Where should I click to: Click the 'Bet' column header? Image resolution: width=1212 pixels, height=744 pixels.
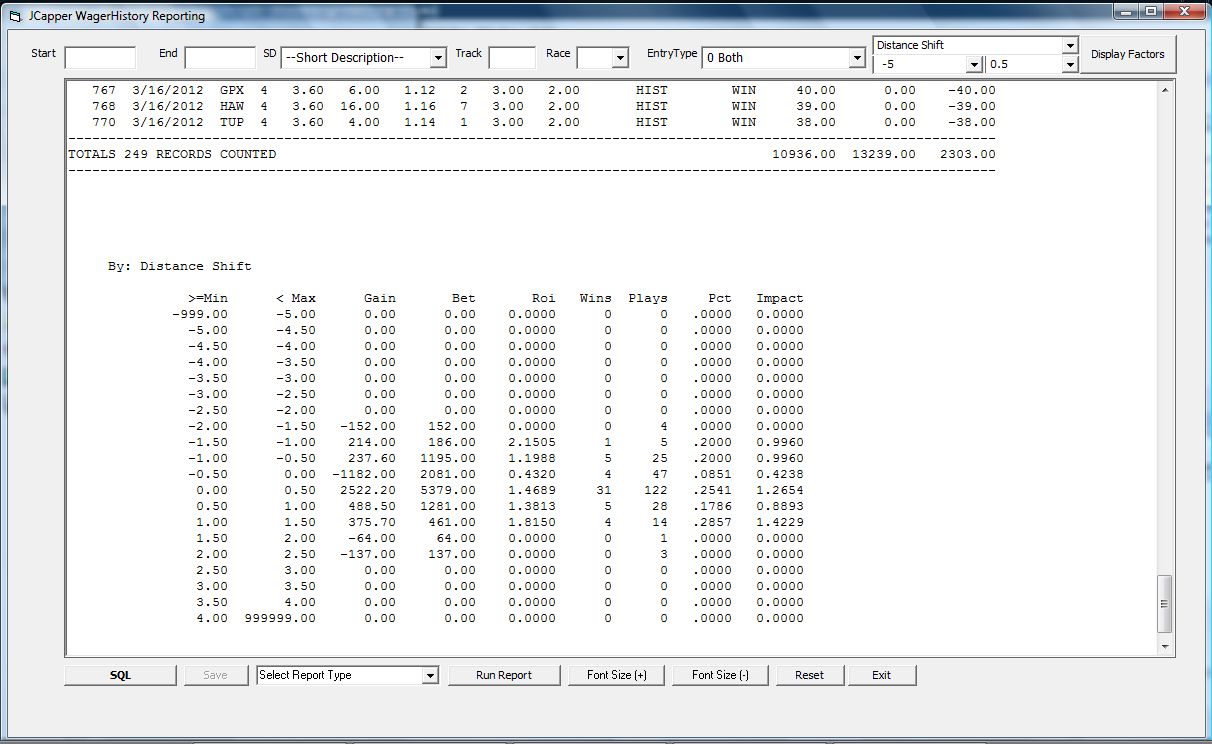[464, 298]
